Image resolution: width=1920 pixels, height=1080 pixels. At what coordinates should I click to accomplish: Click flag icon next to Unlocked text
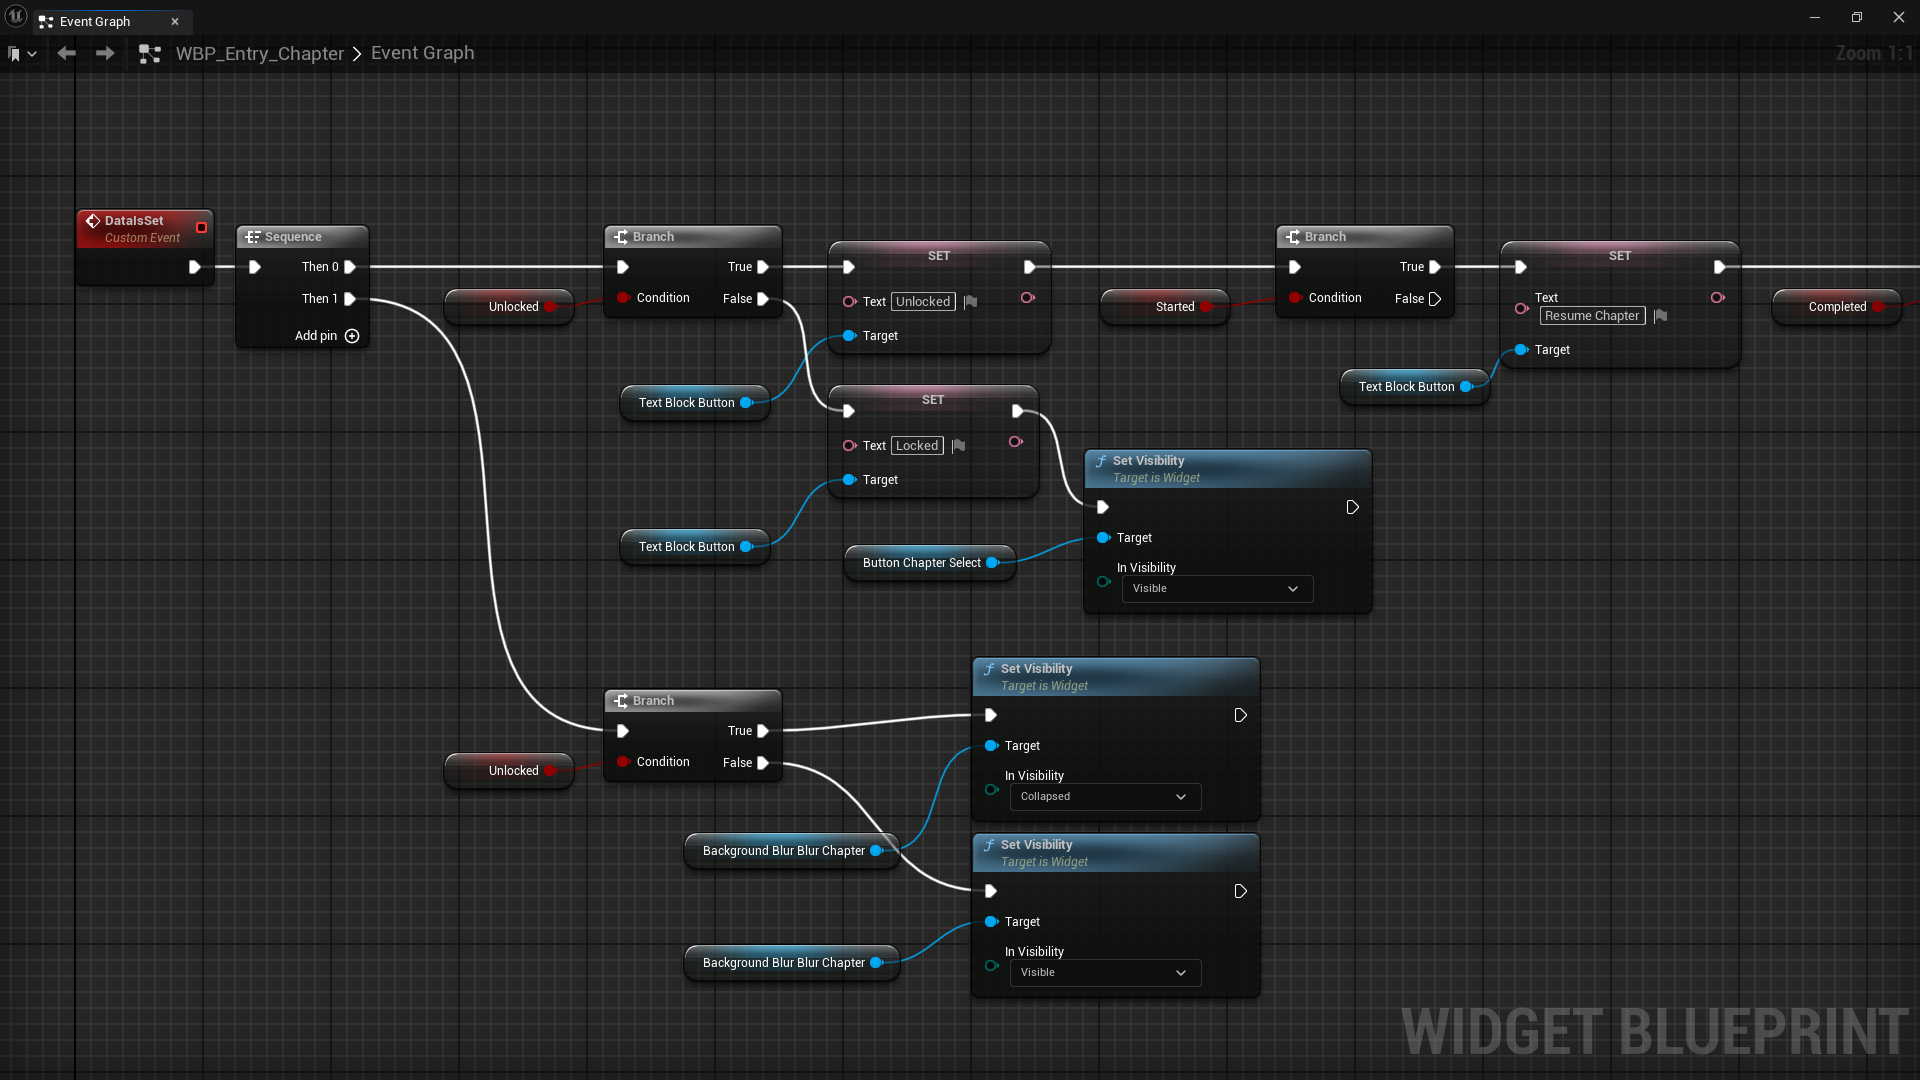[970, 302]
